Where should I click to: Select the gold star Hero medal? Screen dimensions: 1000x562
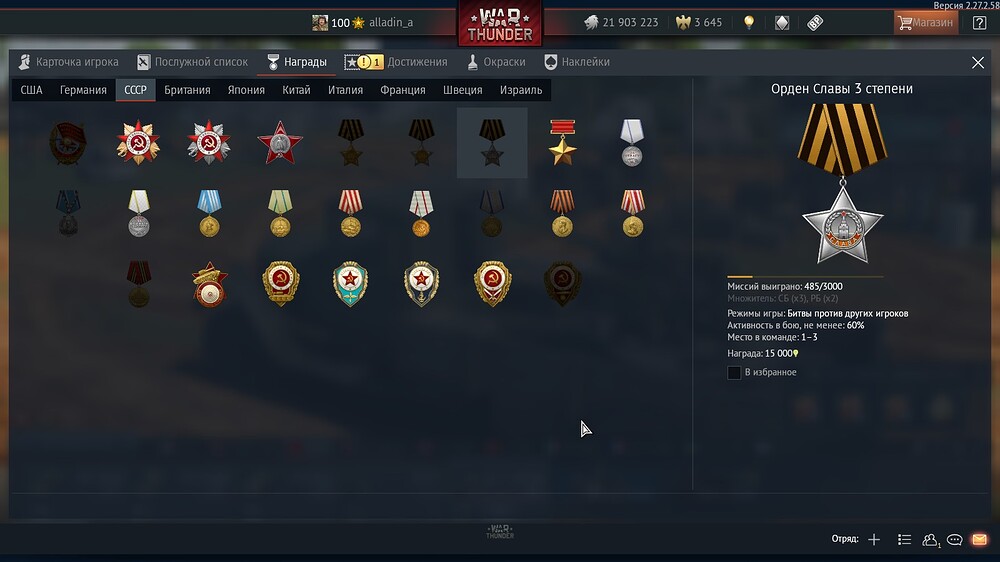(562, 142)
